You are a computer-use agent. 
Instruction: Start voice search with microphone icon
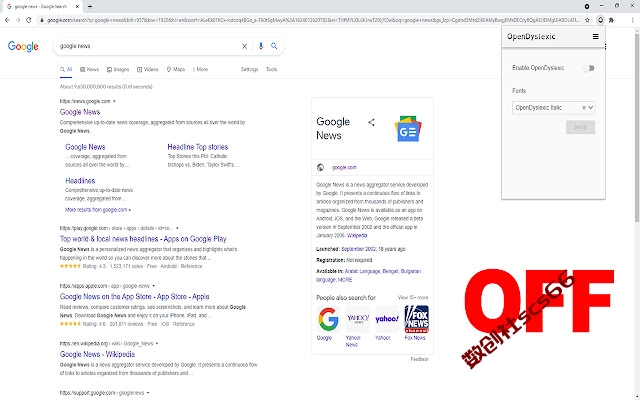pos(261,46)
